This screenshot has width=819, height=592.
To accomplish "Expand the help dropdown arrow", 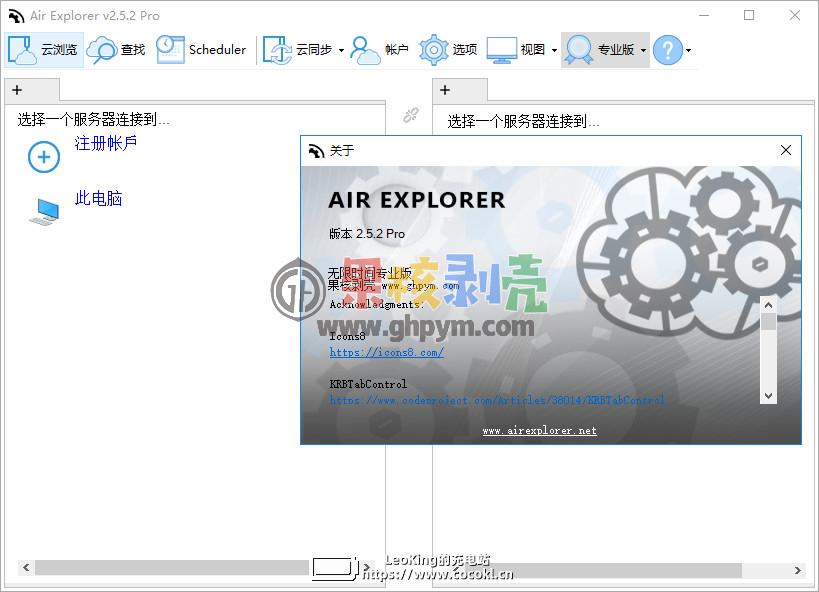I will coord(688,51).
